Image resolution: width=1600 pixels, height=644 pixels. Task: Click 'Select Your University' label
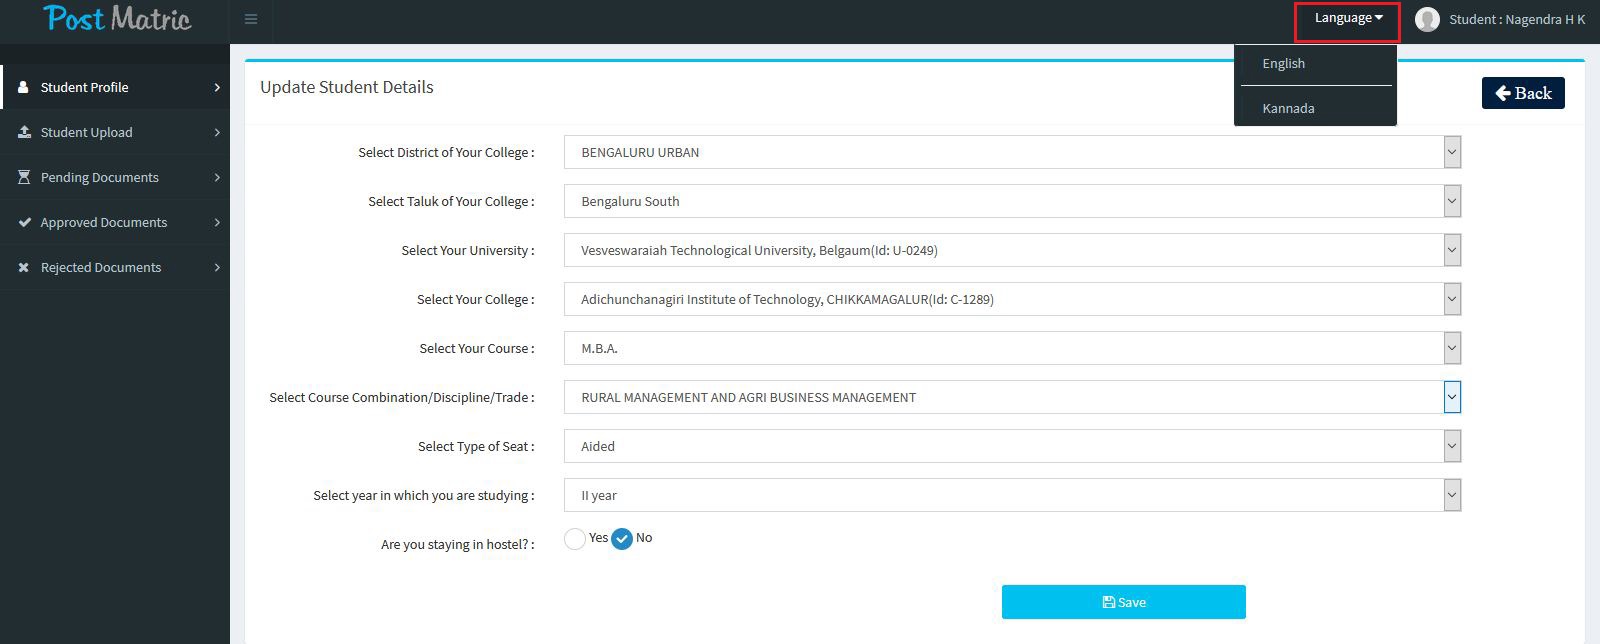(x=468, y=250)
